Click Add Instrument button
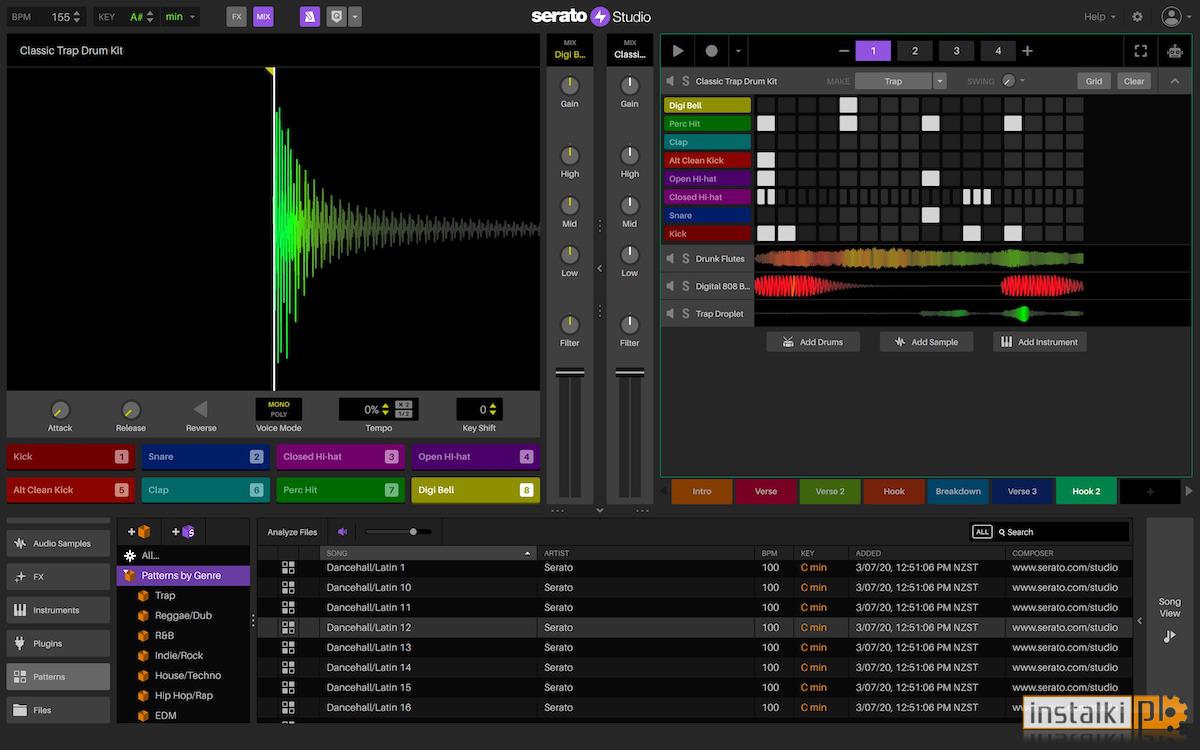This screenshot has height=750, width=1200. coord(1039,342)
